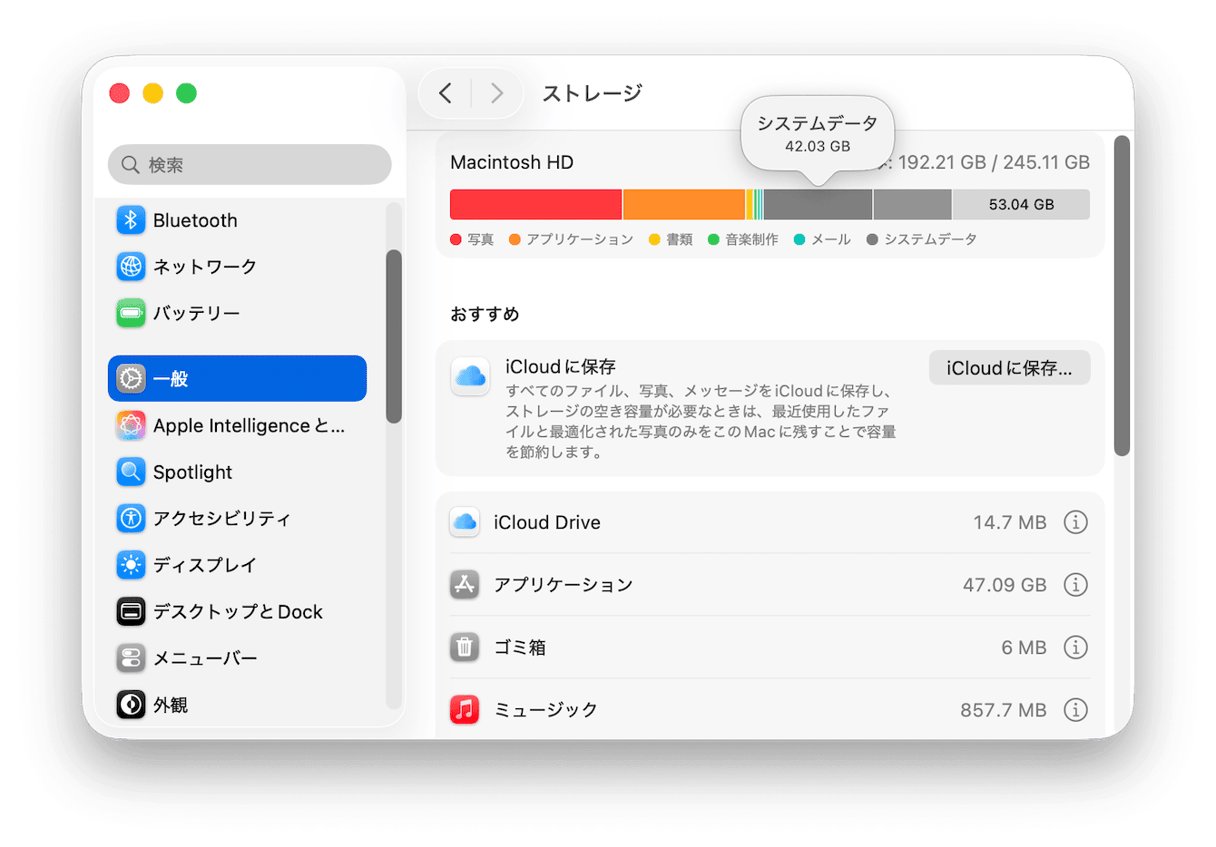This screenshot has width=1216, height=847.
Task: Open Apple Intelligence settings
Action: coord(237,426)
